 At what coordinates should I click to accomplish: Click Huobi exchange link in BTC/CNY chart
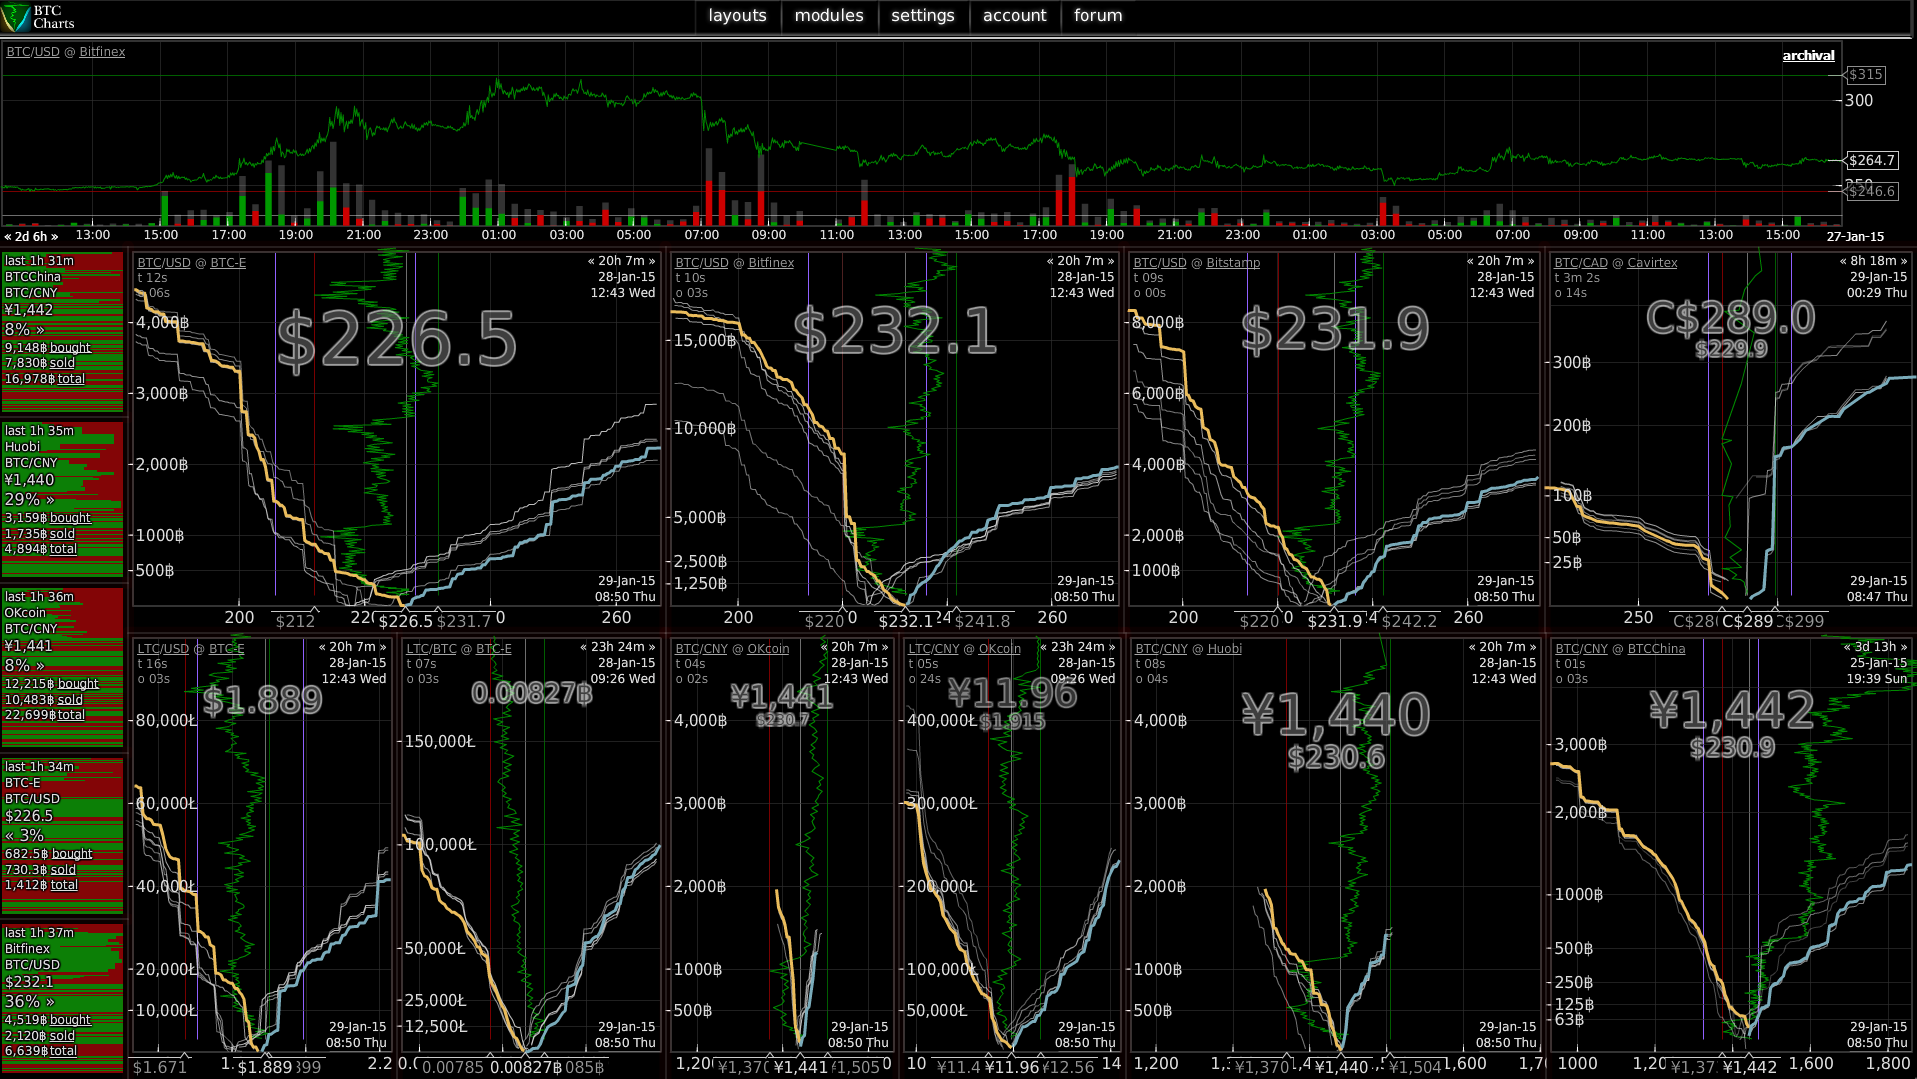point(1224,649)
